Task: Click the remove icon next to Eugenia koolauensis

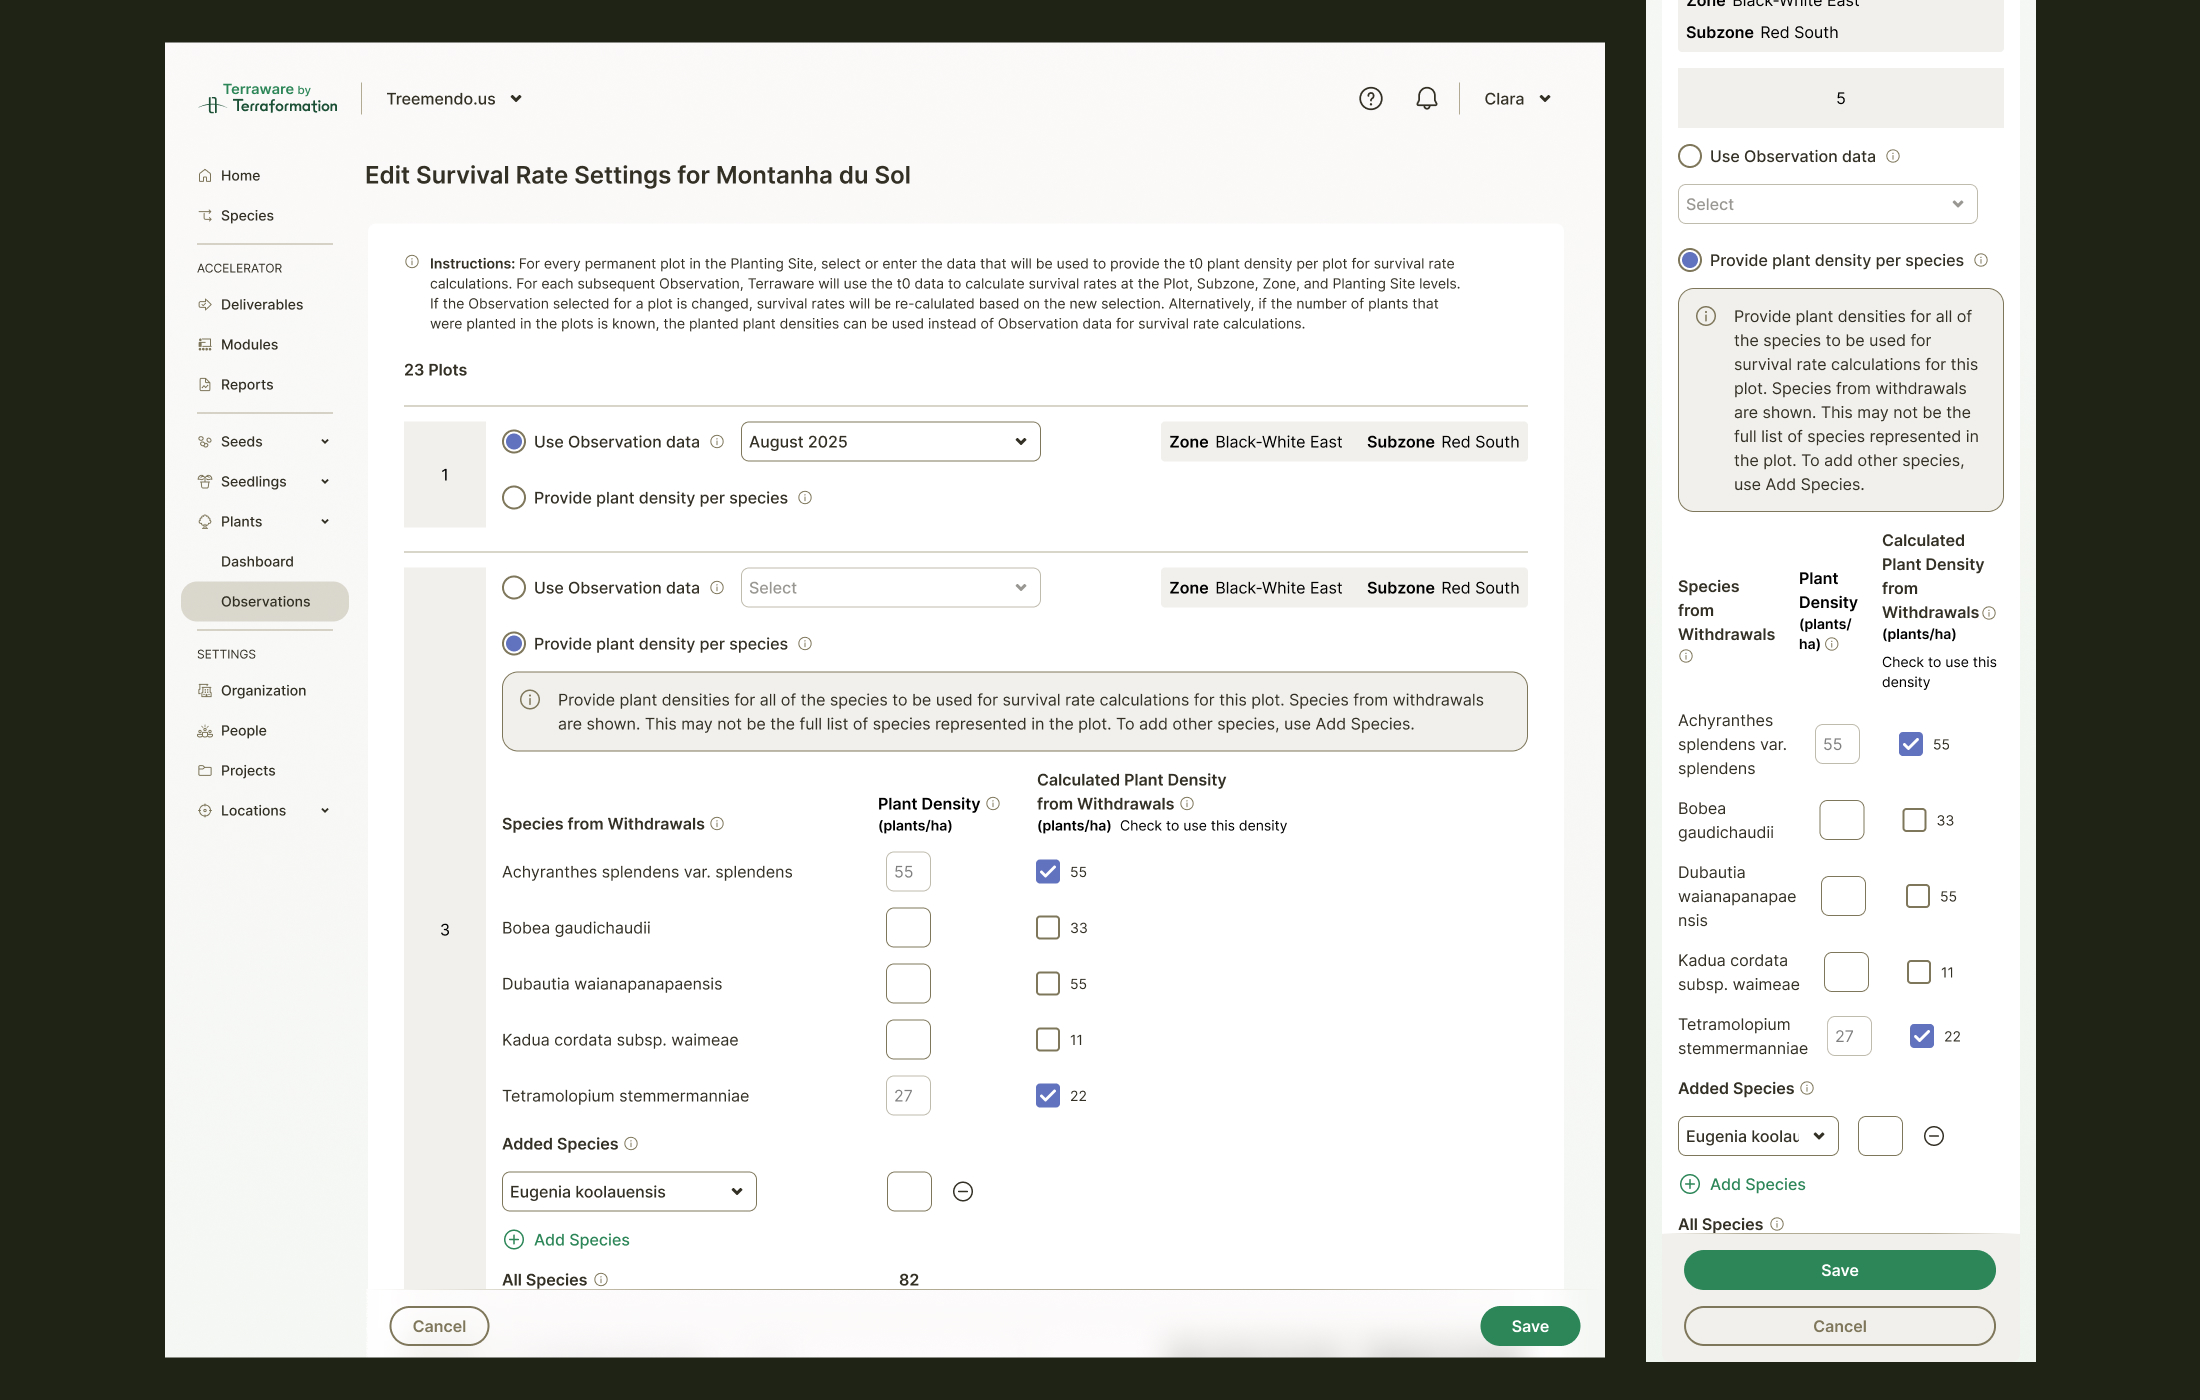Action: point(962,1191)
